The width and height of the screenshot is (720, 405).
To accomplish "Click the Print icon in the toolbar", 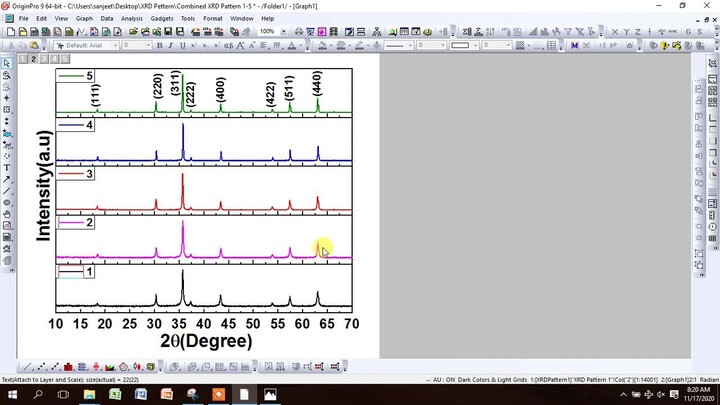I will pyautogui.click(x=298, y=32).
